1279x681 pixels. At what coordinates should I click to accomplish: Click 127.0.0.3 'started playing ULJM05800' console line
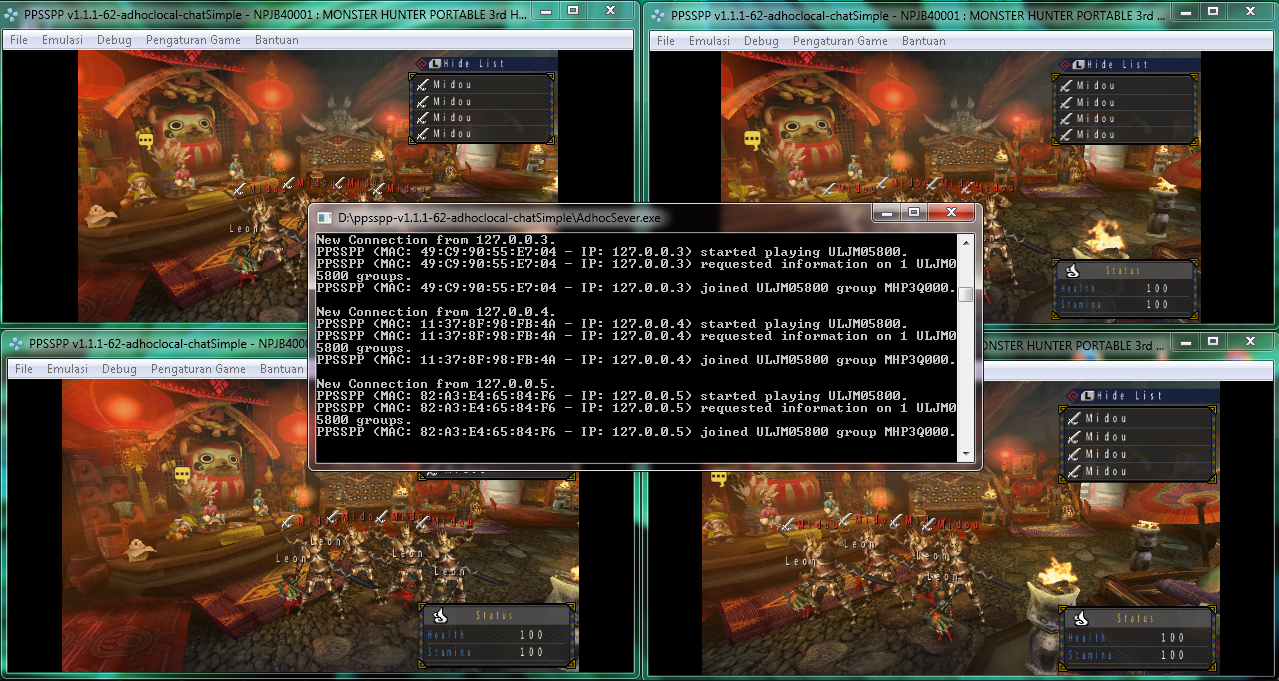[612, 252]
